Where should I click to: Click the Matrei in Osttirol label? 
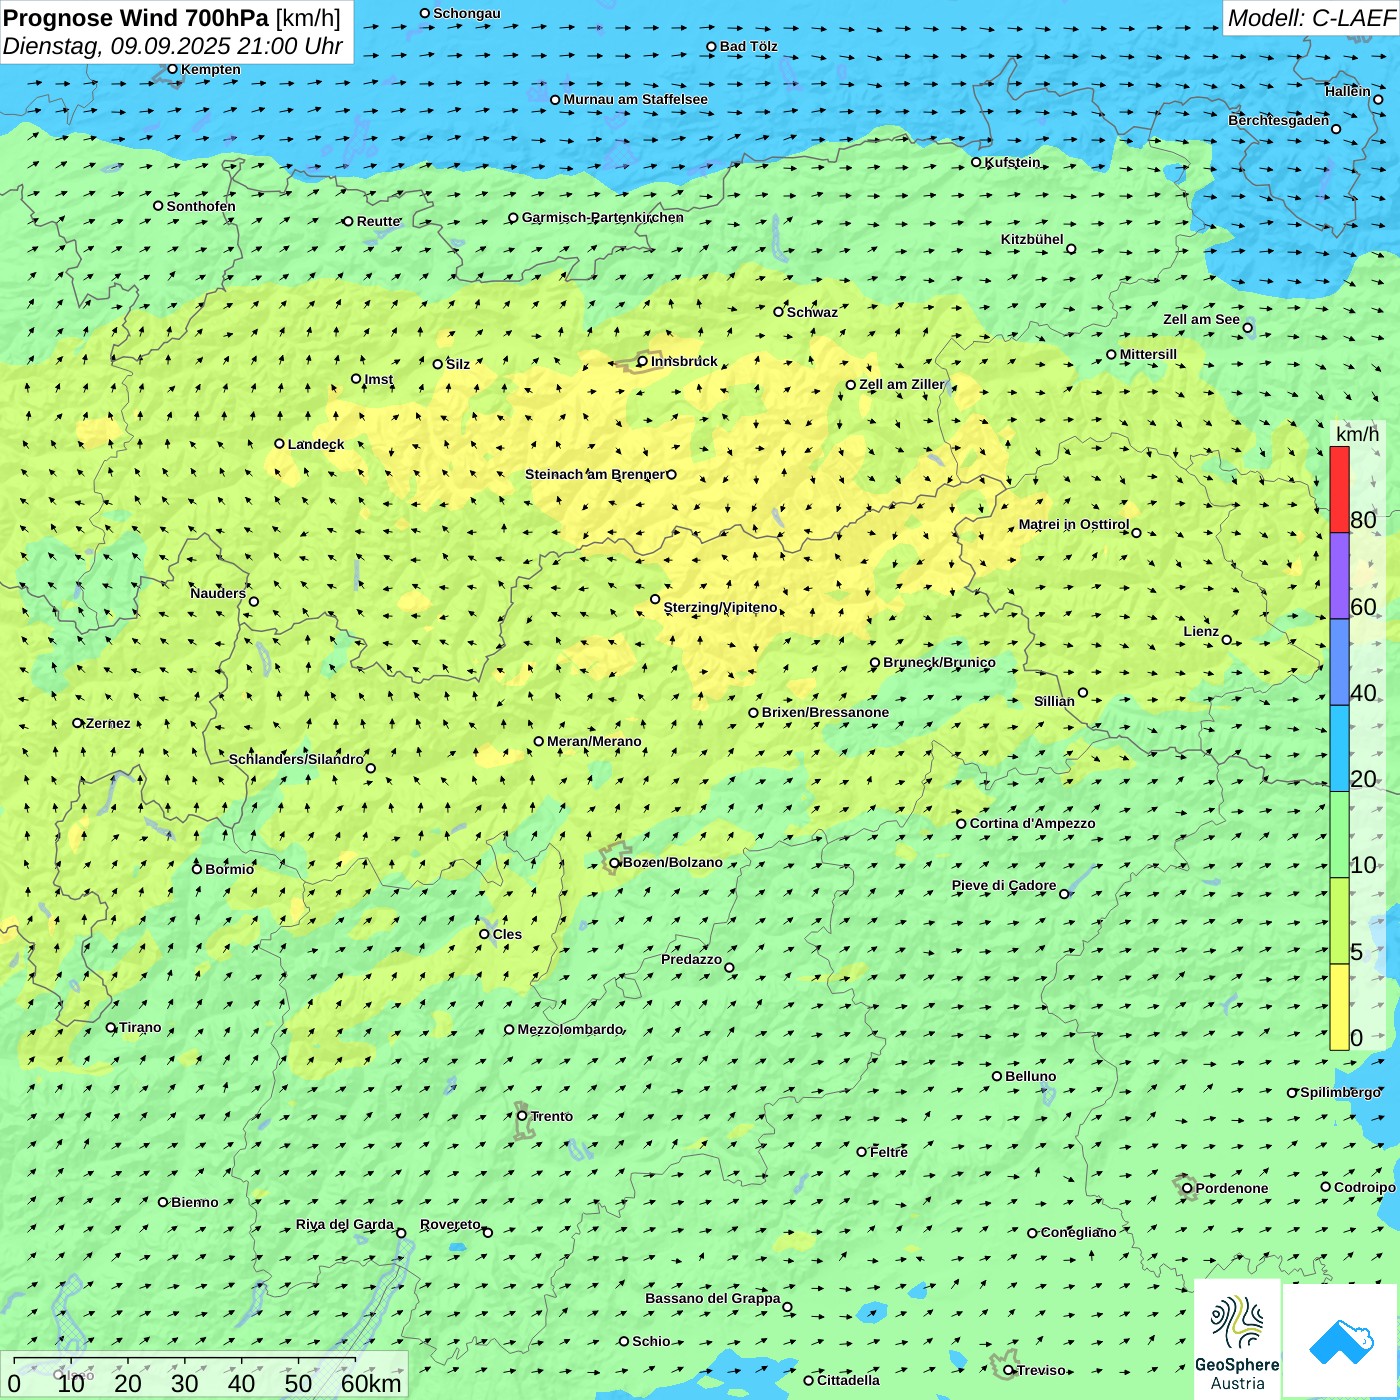coord(1074,524)
